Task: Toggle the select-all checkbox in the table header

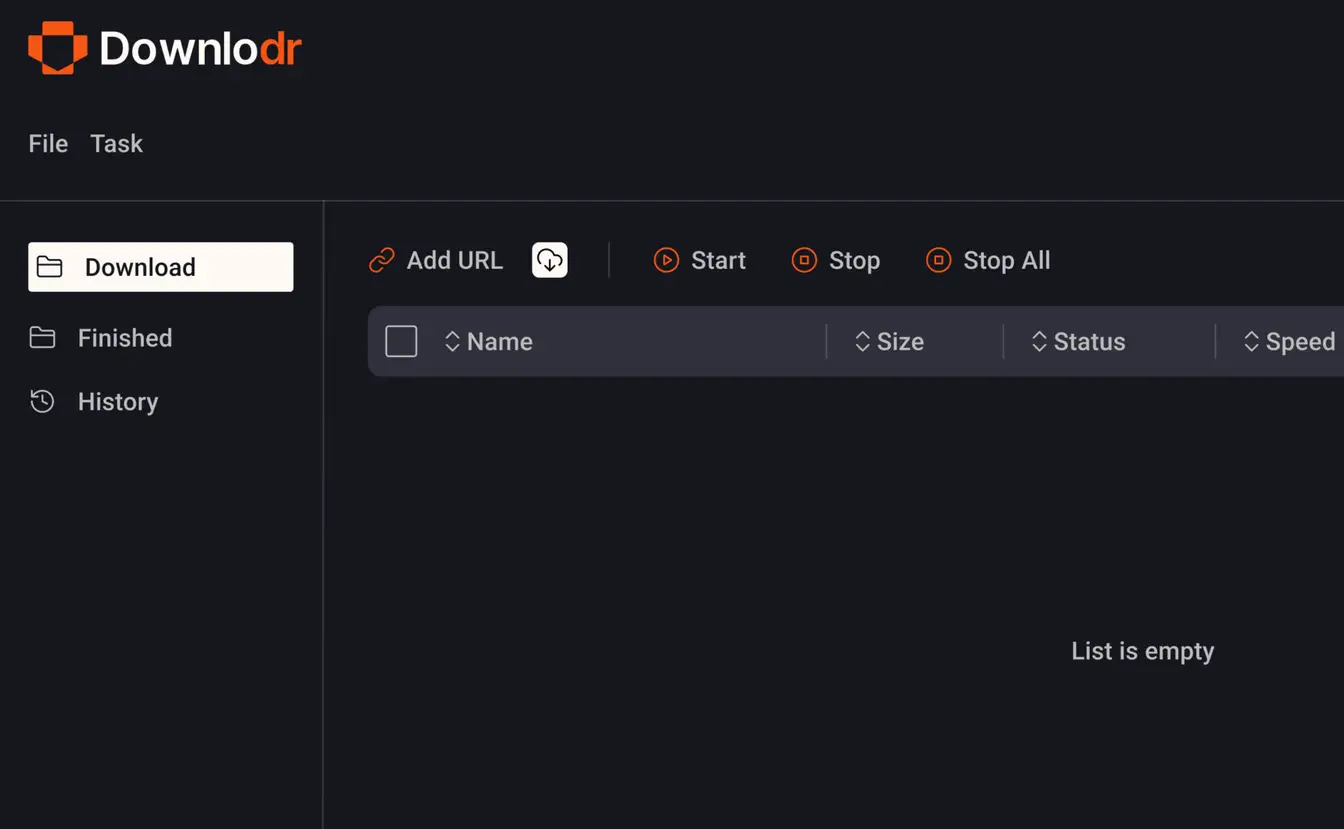Action: tap(400, 341)
